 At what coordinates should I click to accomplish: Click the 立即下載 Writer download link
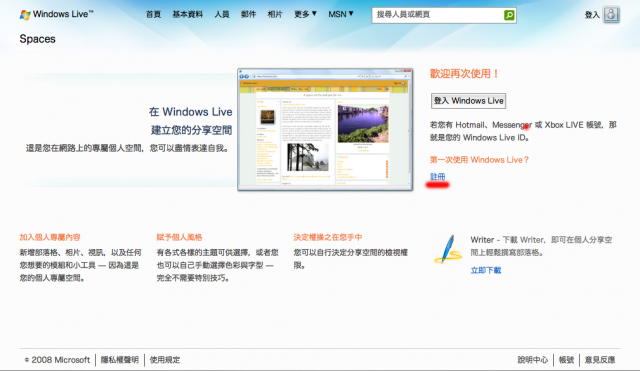point(486,270)
